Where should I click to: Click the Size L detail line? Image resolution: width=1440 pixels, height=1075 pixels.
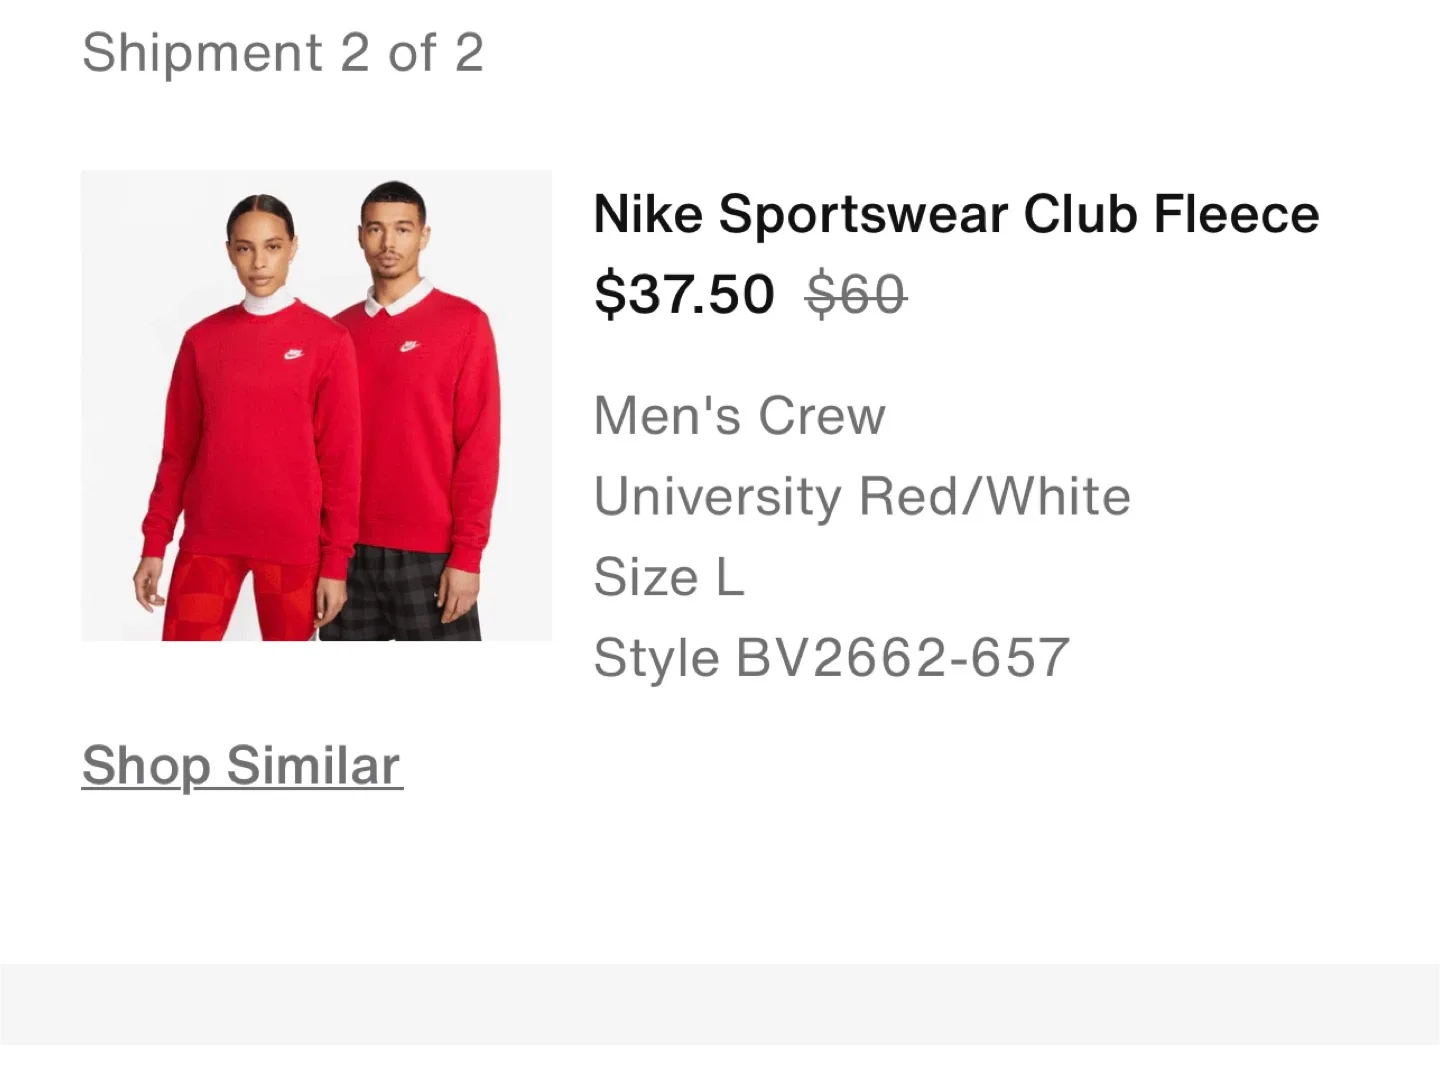pyautogui.click(x=668, y=576)
